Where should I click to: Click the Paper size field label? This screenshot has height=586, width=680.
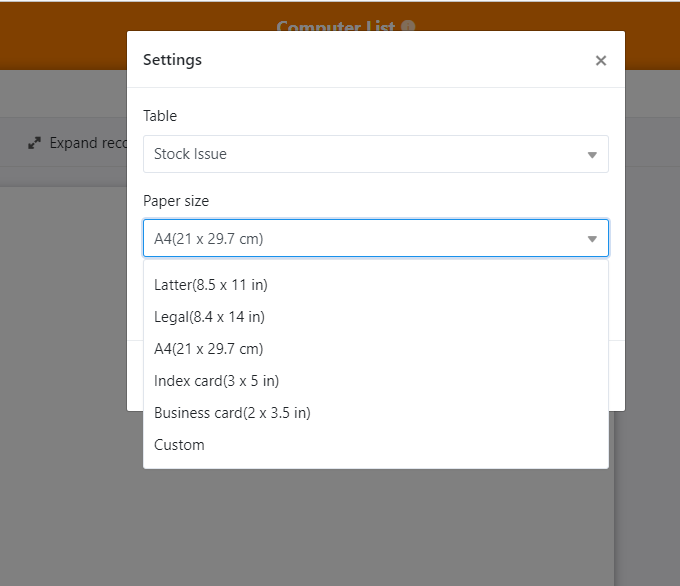click(176, 201)
